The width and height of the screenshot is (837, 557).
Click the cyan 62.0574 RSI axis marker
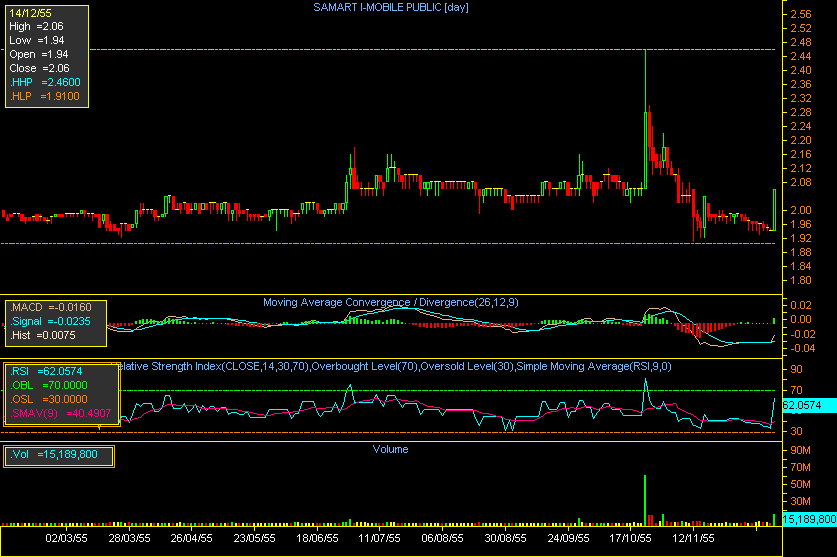809,405
